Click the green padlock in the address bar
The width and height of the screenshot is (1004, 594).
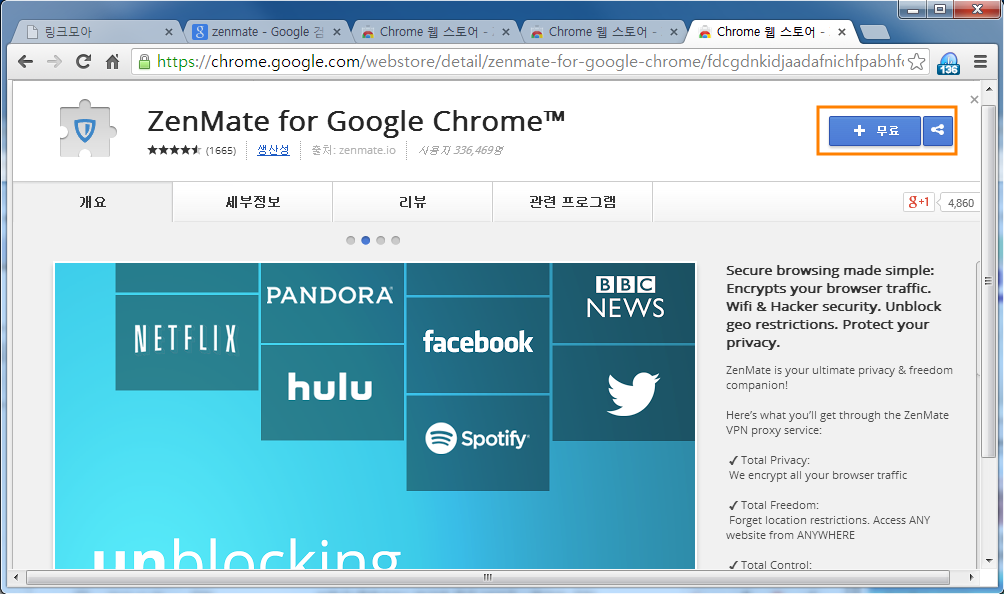[144, 61]
